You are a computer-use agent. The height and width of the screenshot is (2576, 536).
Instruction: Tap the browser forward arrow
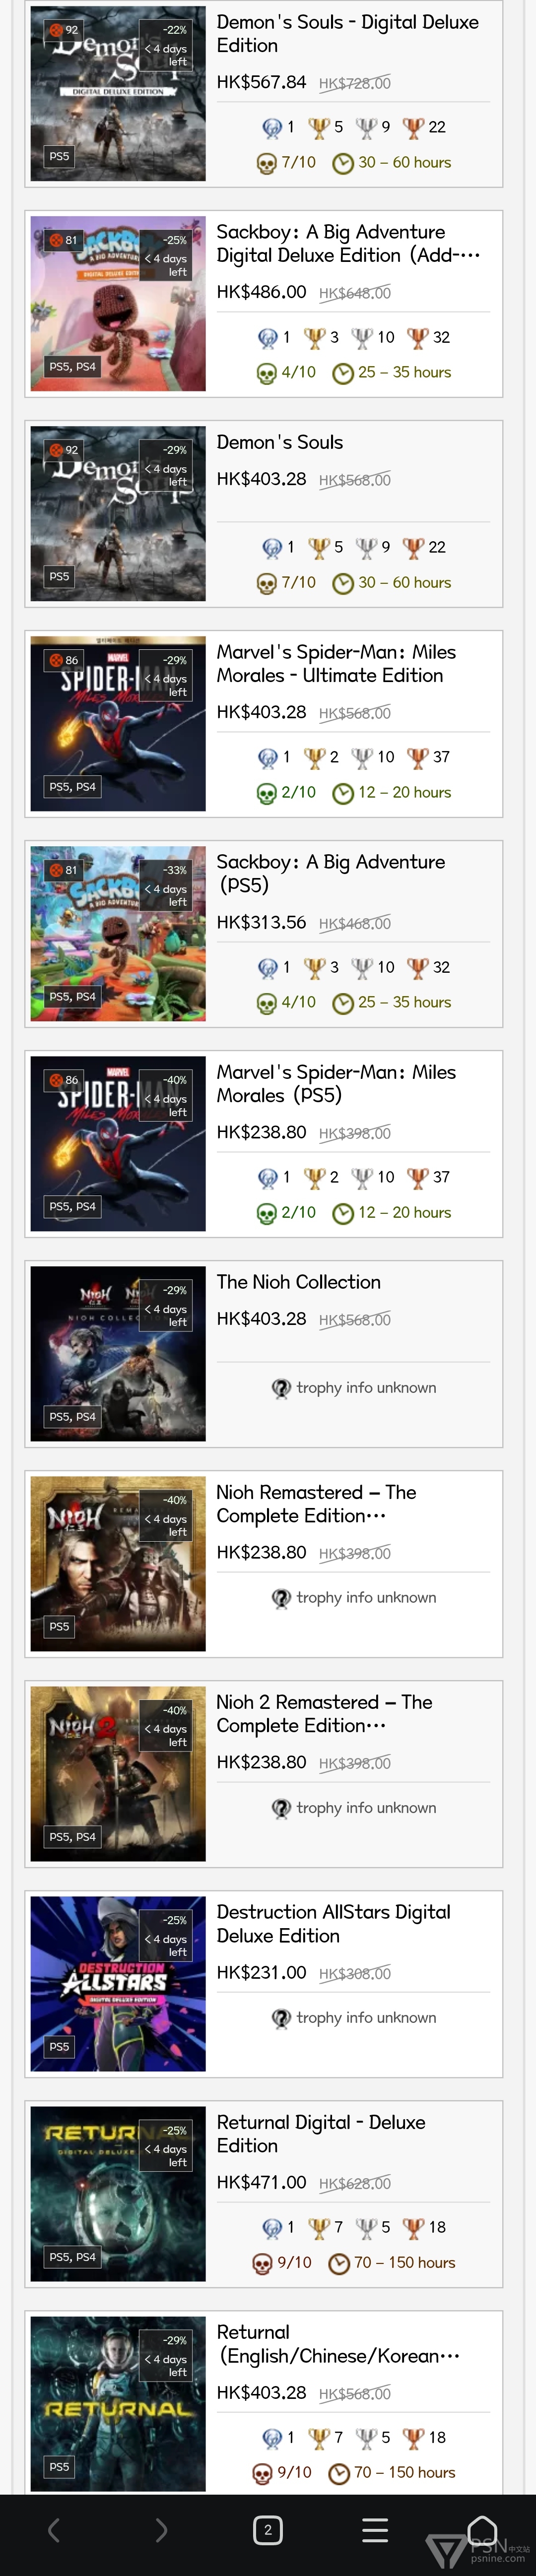[161, 2530]
